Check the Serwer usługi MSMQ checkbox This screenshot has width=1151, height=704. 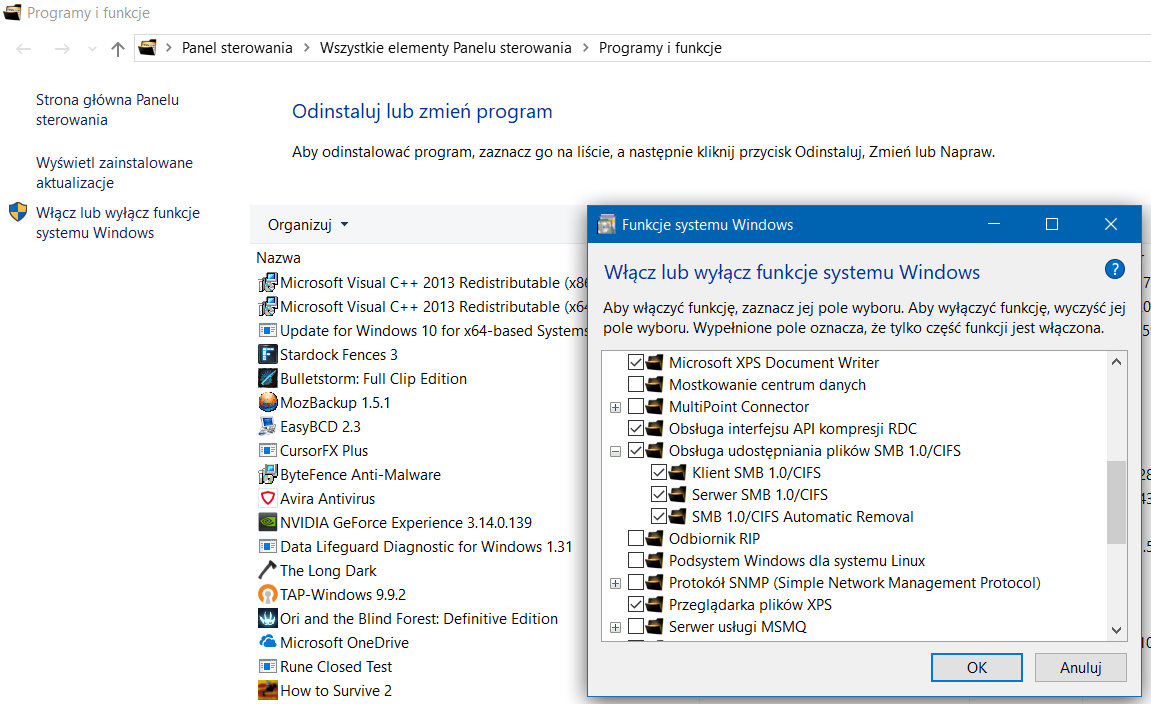(x=636, y=627)
